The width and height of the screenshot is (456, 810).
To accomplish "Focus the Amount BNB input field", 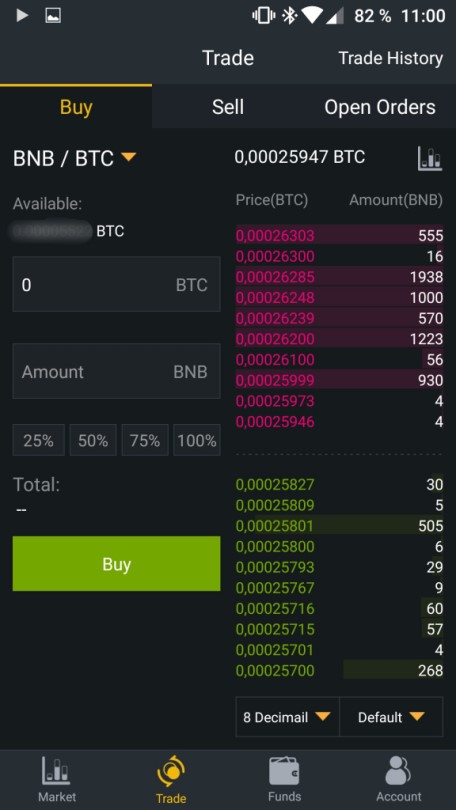I will (x=116, y=371).
